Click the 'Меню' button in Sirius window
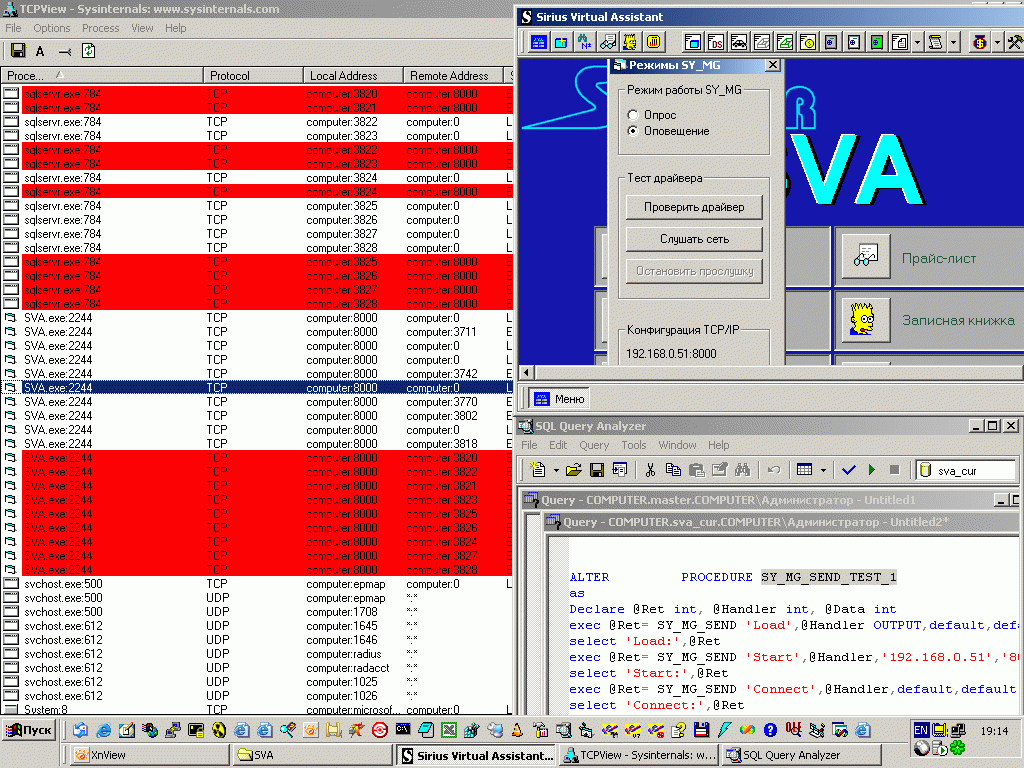 click(559, 399)
